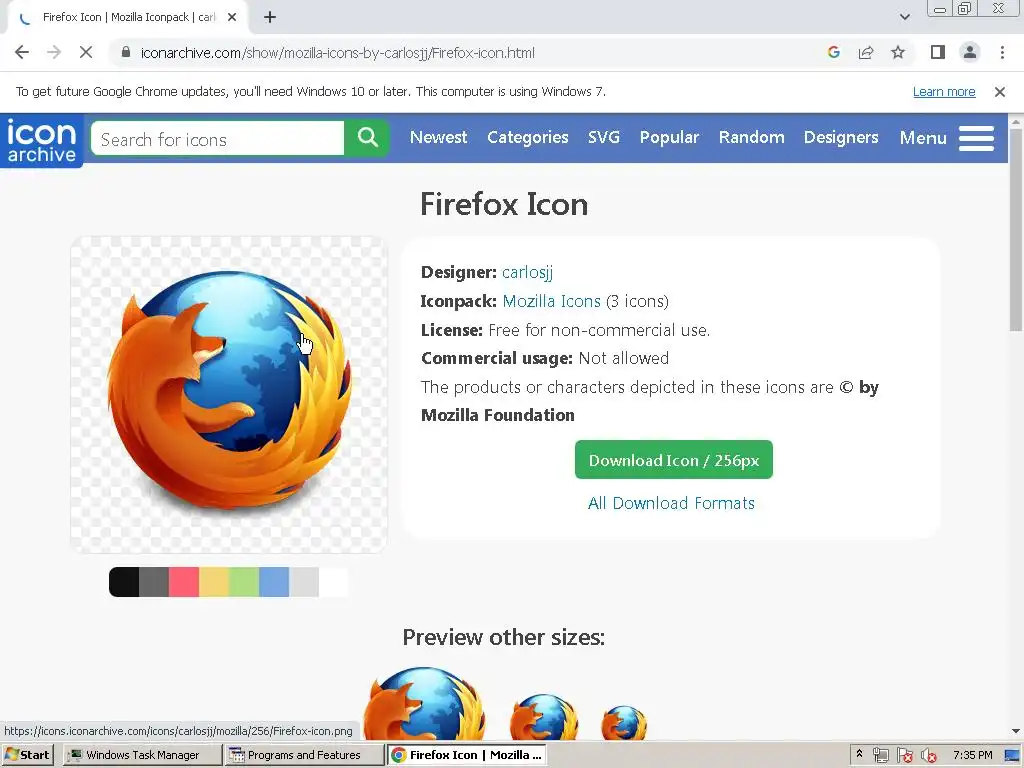Click the browser Forward arrow
Viewport: 1024px width, 768px height.
pos(54,52)
